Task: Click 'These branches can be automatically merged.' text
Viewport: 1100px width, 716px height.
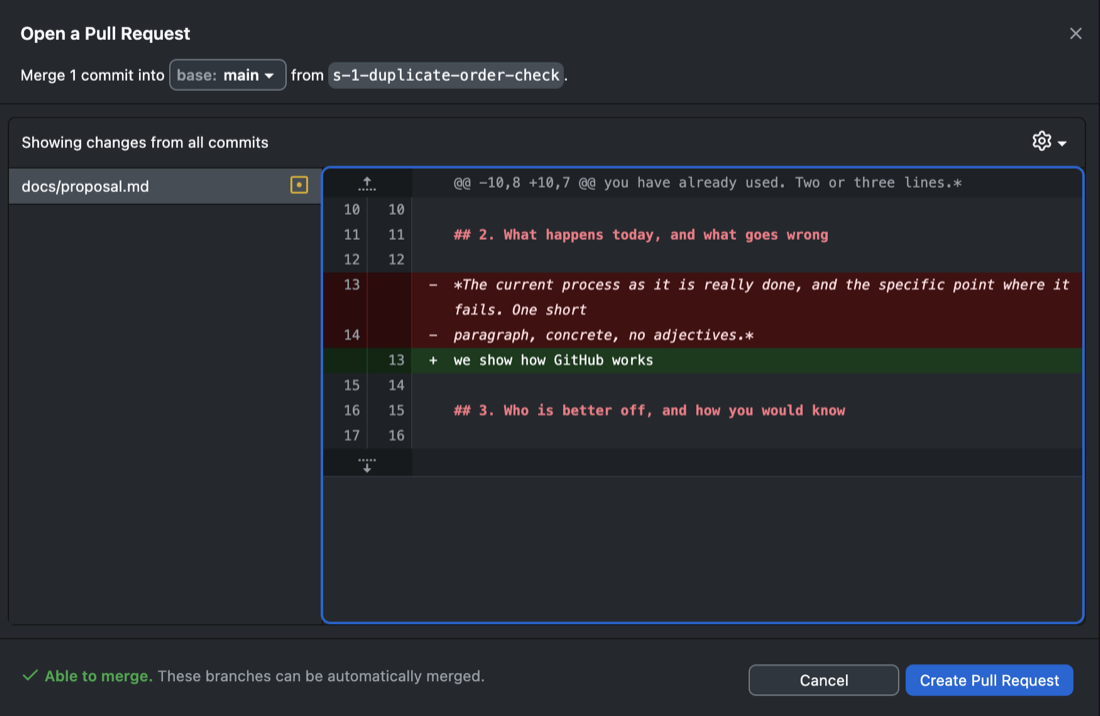Action: [x=321, y=676]
